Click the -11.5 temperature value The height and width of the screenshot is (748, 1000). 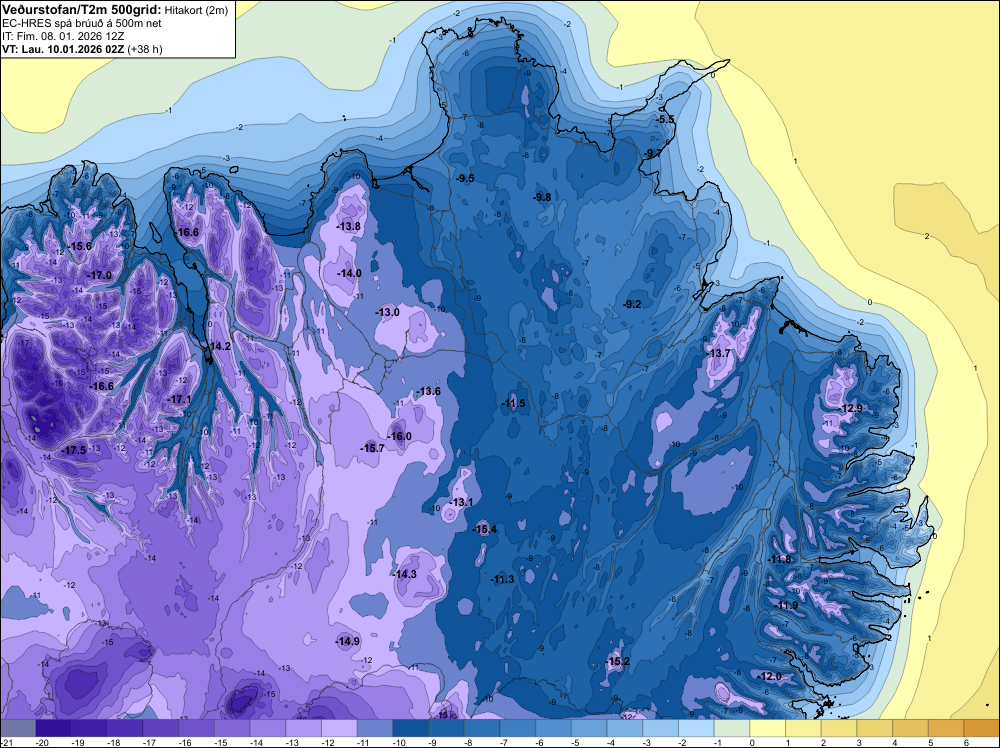(513, 403)
